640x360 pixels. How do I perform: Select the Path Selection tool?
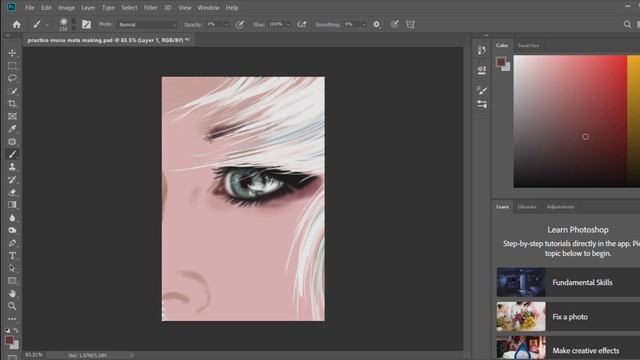point(12,268)
